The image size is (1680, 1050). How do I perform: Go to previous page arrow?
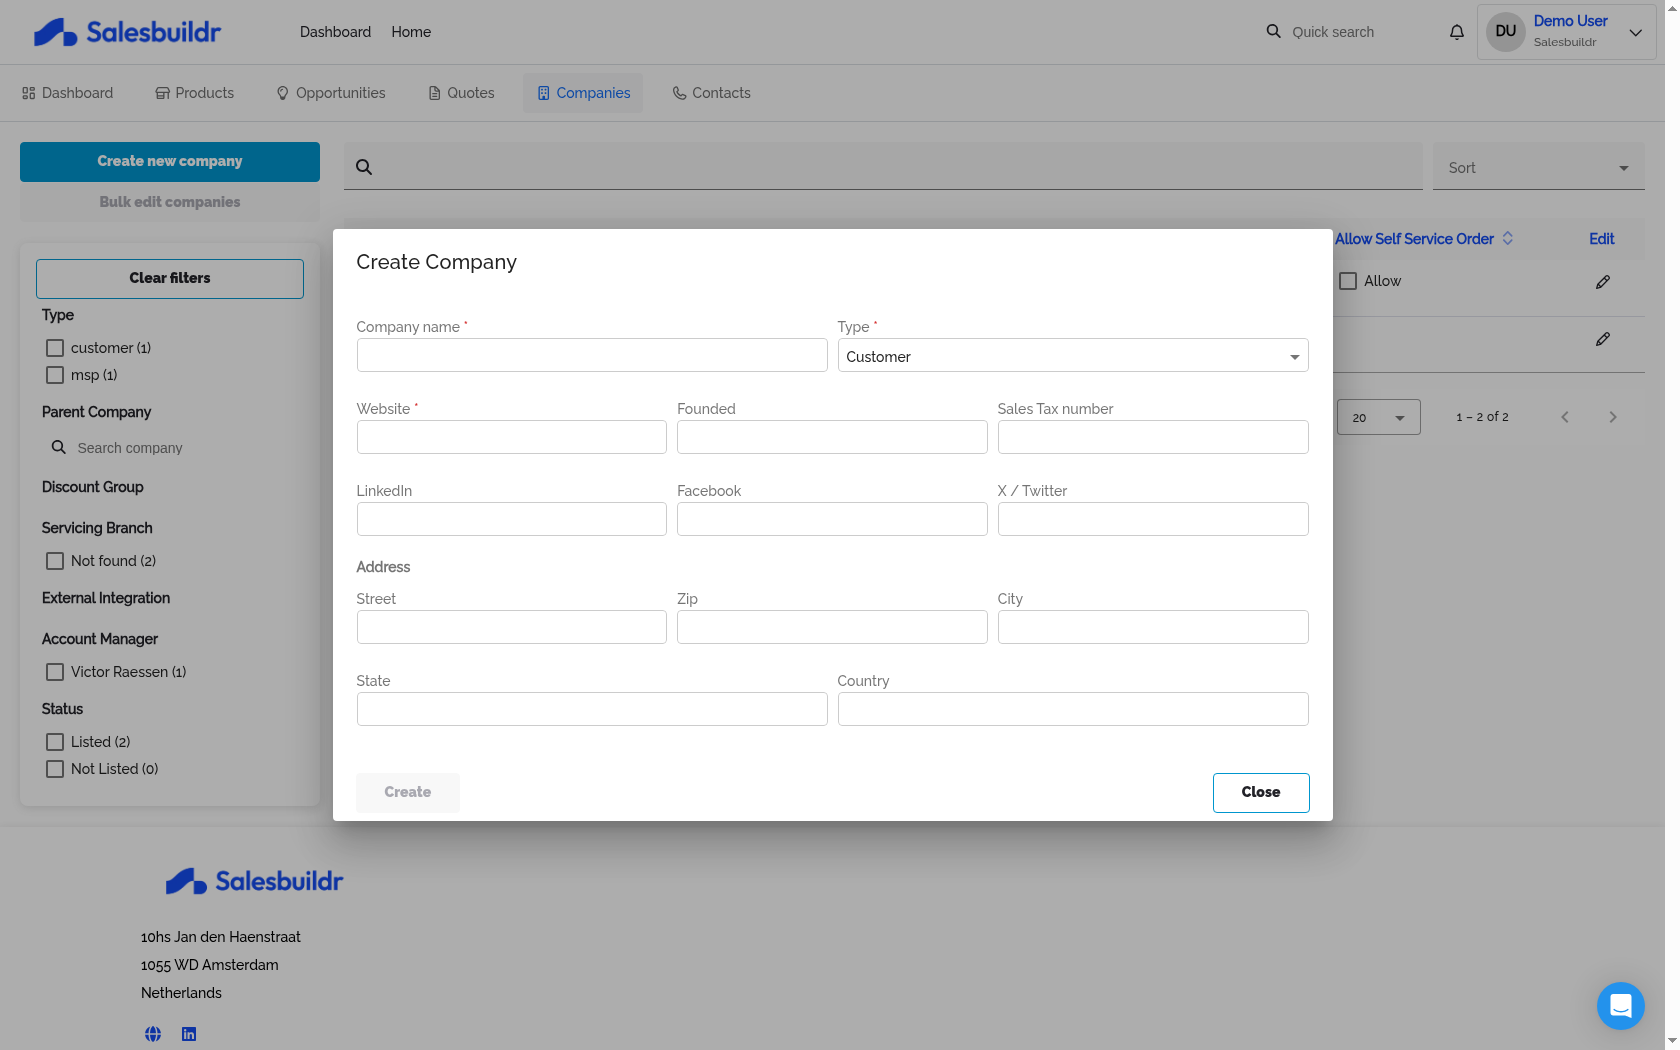coord(1565,417)
